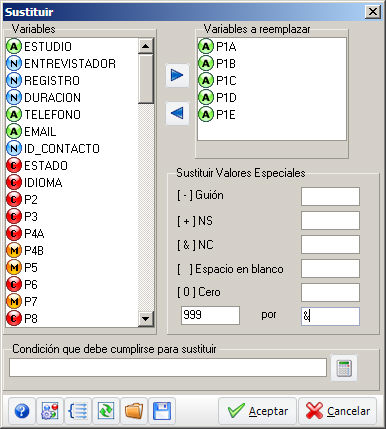The height and width of the screenshot is (429, 386).
Task: Click the blue help question mark icon
Action: pyautogui.click(x=22, y=411)
